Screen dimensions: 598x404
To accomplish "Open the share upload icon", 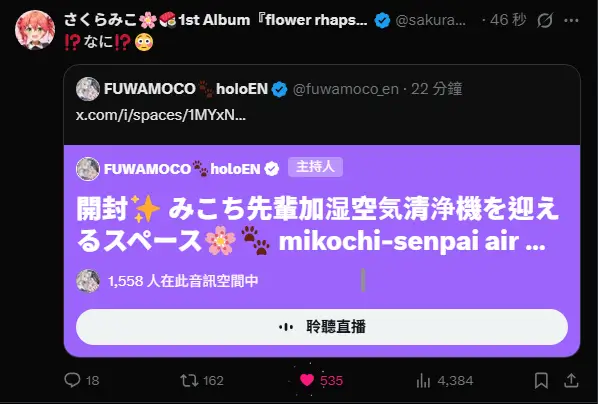I will (571, 380).
